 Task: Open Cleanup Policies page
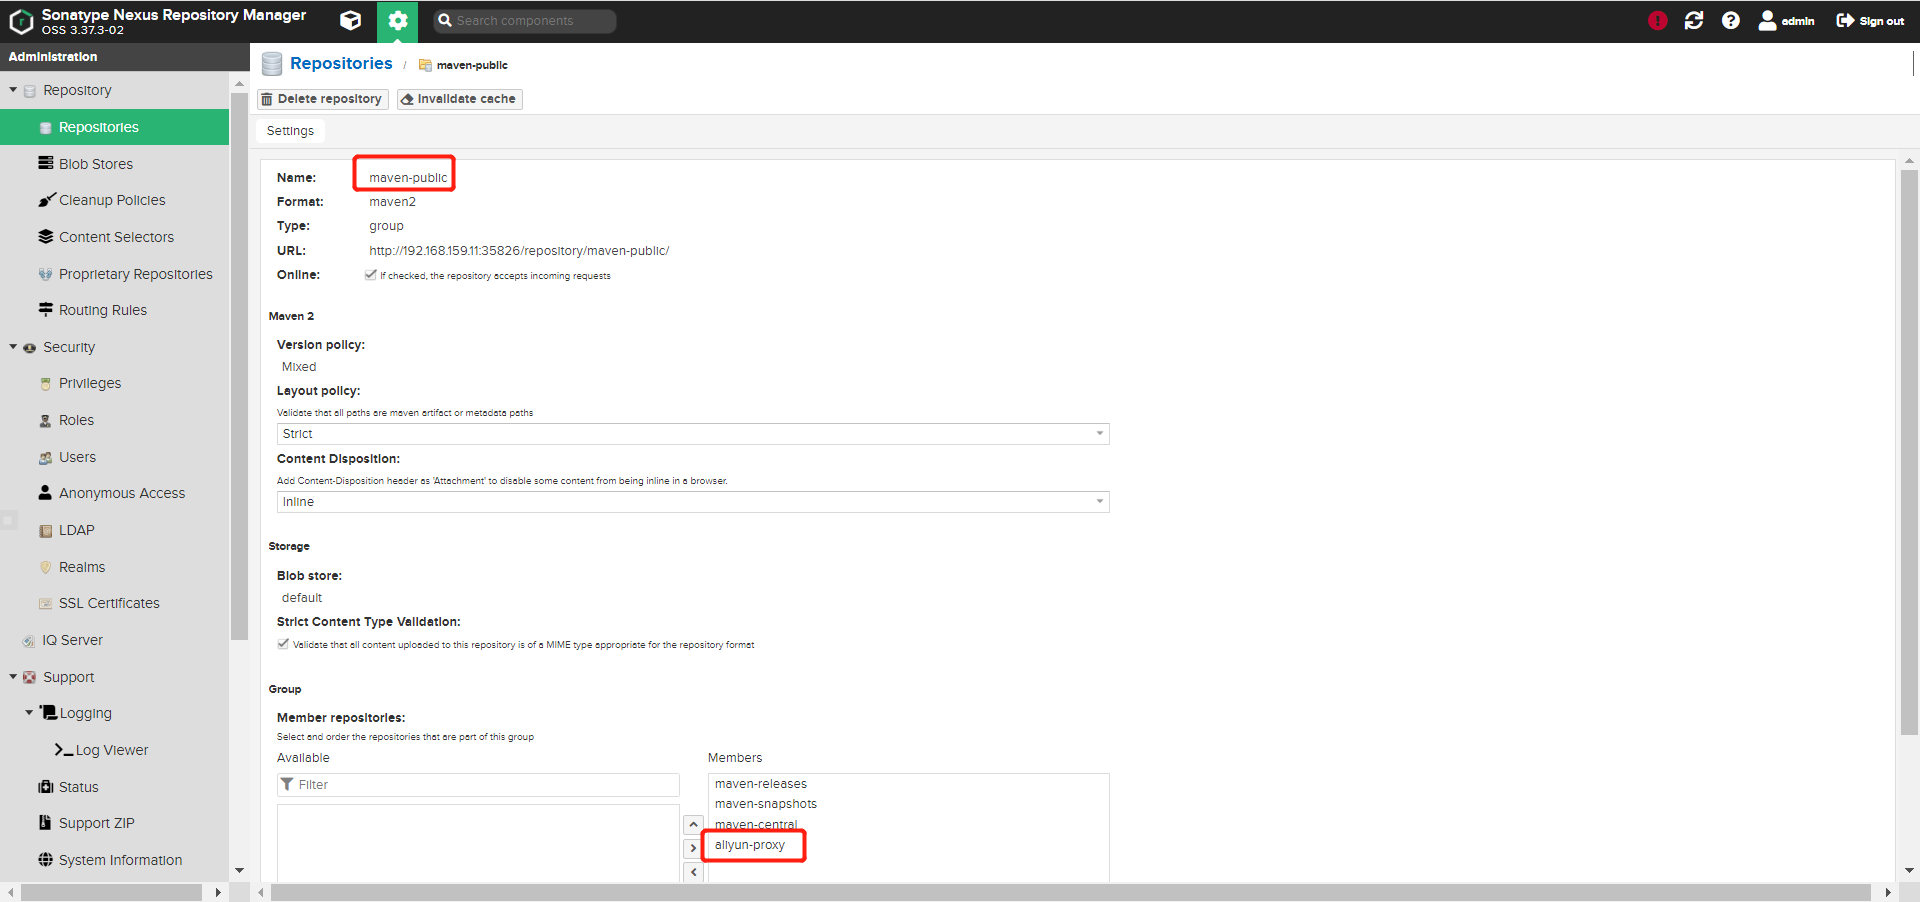pos(114,200)
